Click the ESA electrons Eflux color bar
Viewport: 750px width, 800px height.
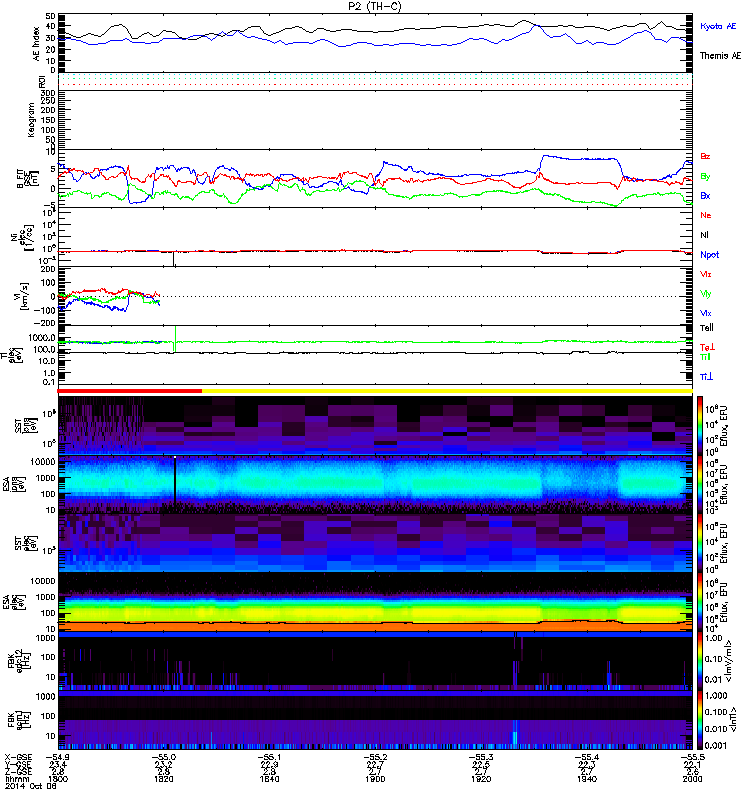click(700, 602)
